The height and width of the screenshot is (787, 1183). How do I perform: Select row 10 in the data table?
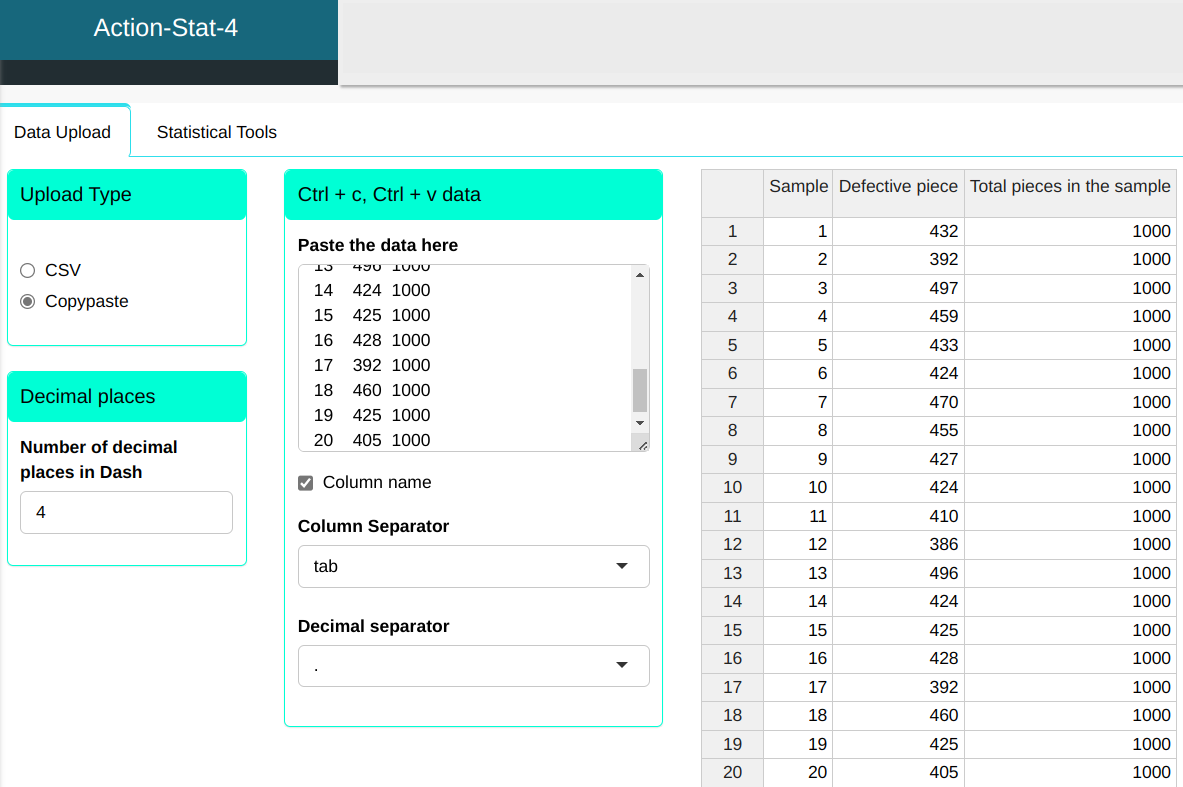pyautogui.click(x=733, y=488)
